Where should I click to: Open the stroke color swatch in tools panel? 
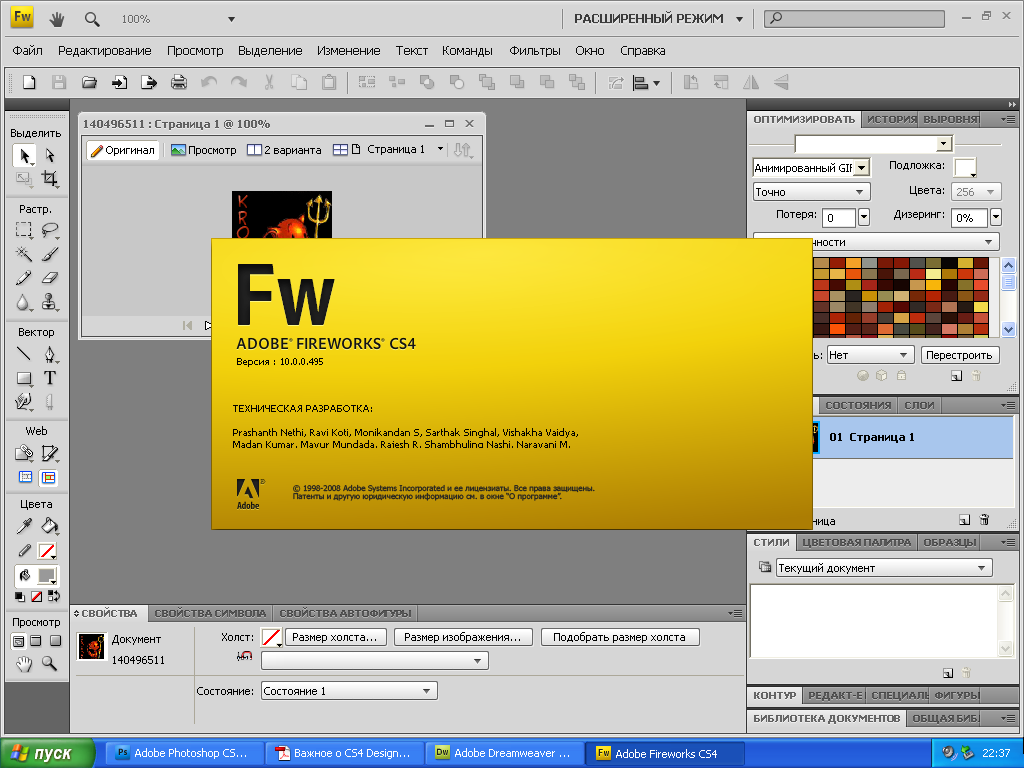[46, 551]
